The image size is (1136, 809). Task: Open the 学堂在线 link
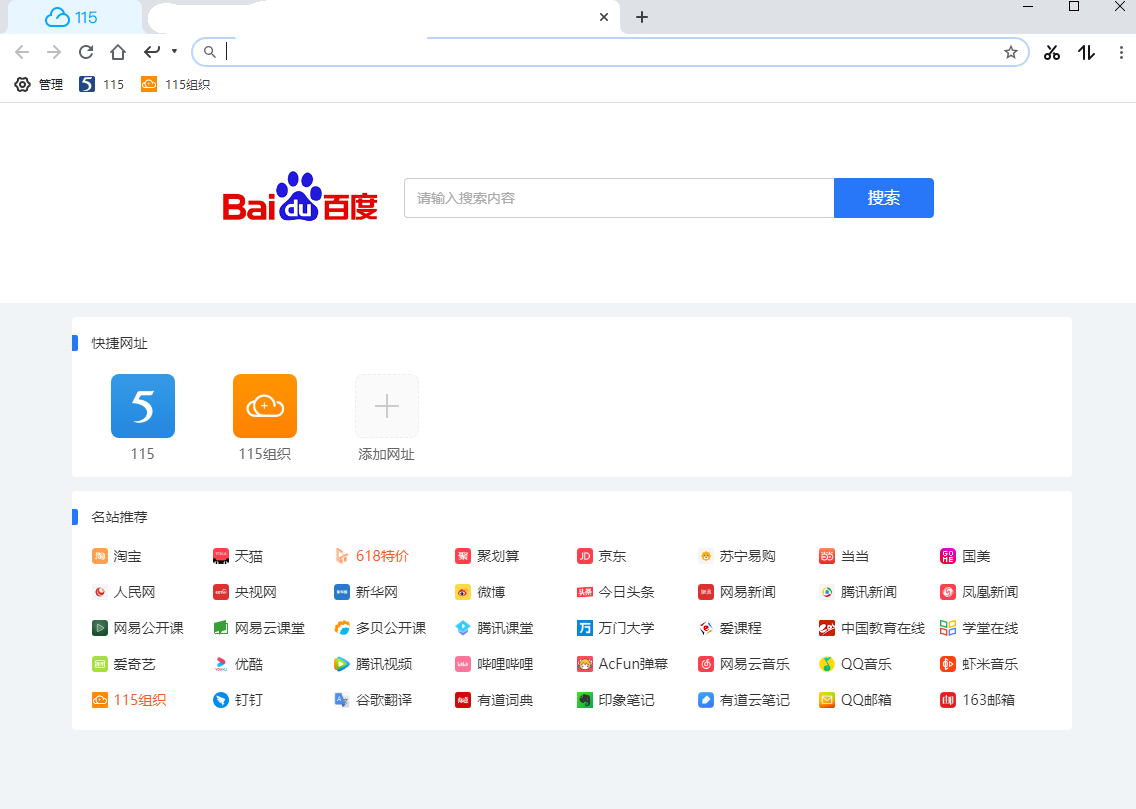(x=979, y=628)
